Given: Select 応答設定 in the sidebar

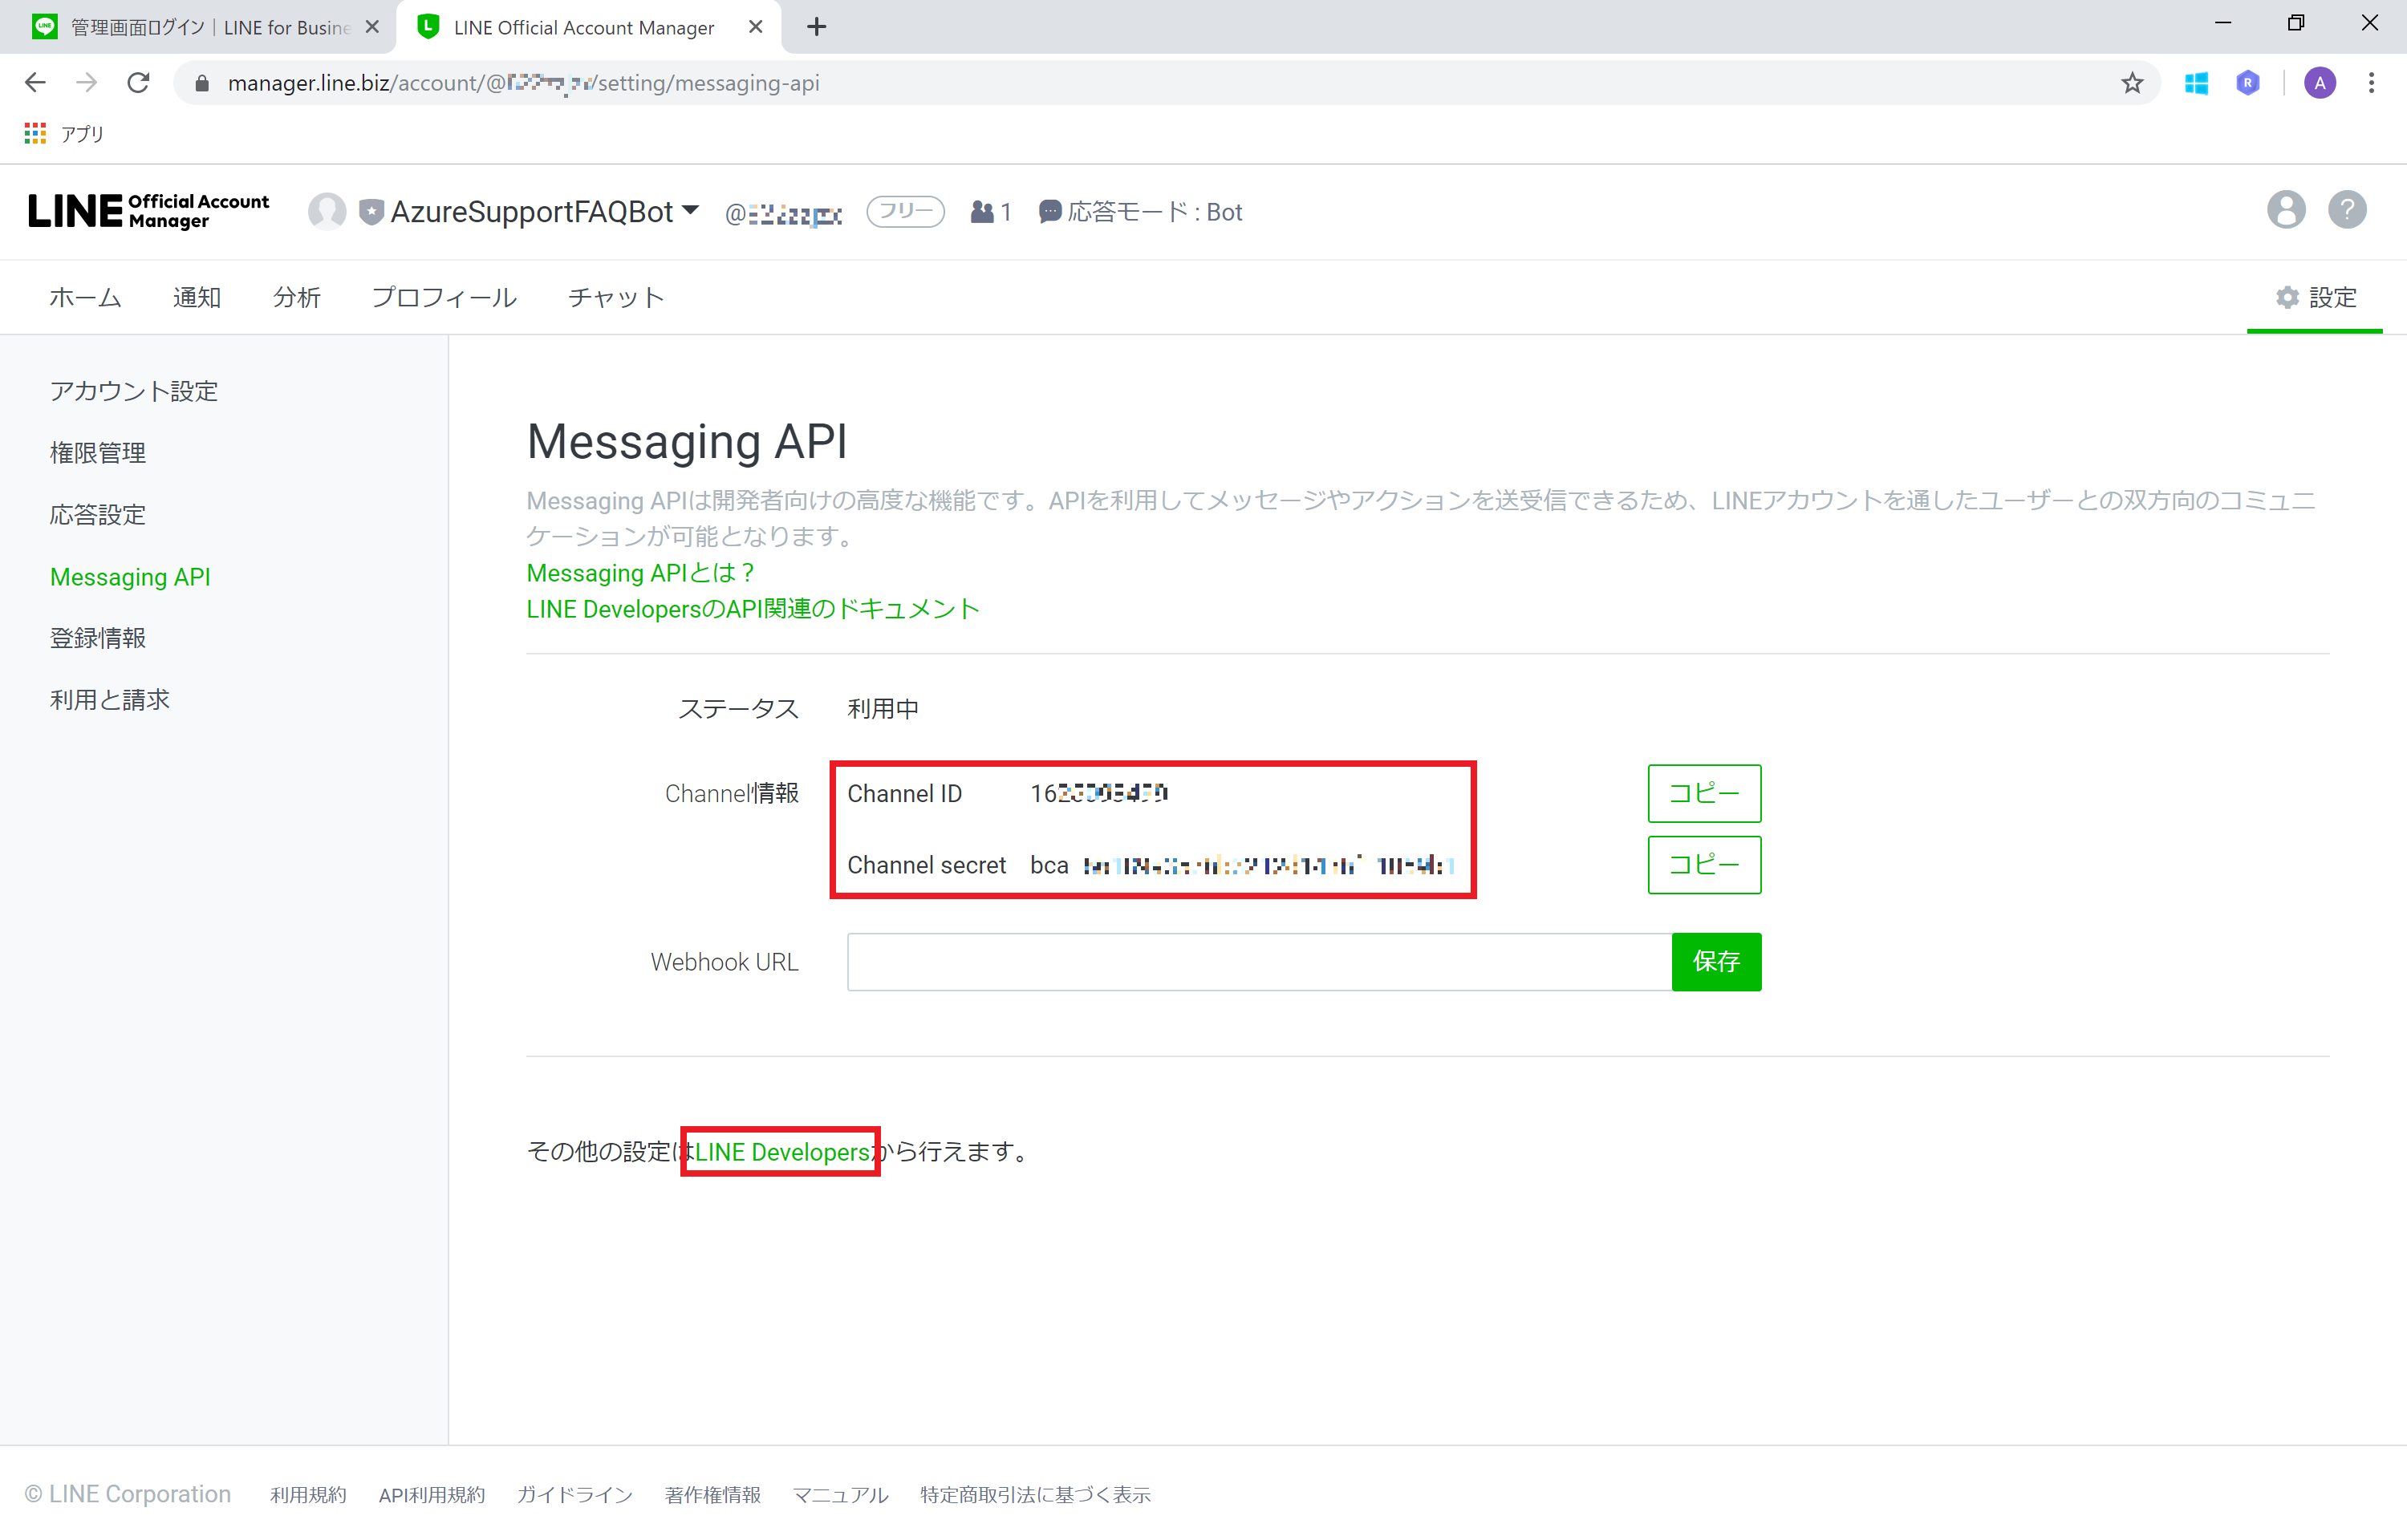Looking at the screenshot, I should [x=98, y=515].
